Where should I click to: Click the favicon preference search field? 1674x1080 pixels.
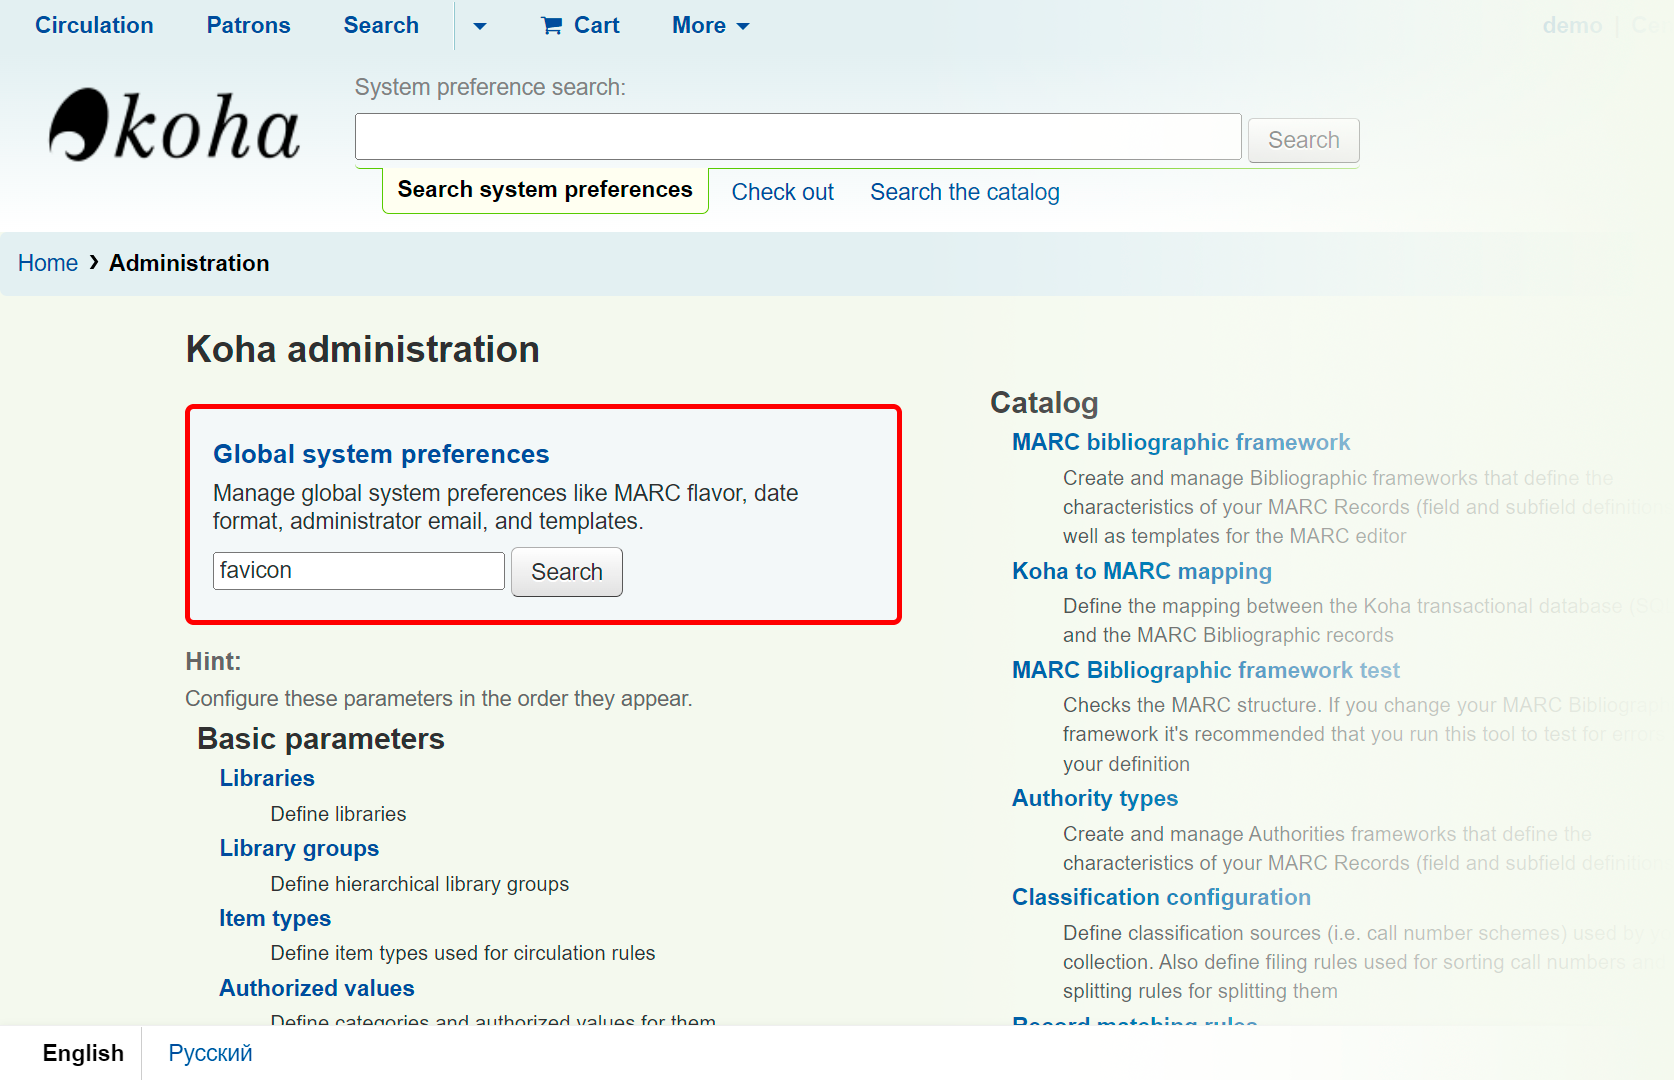pos(358,571)
